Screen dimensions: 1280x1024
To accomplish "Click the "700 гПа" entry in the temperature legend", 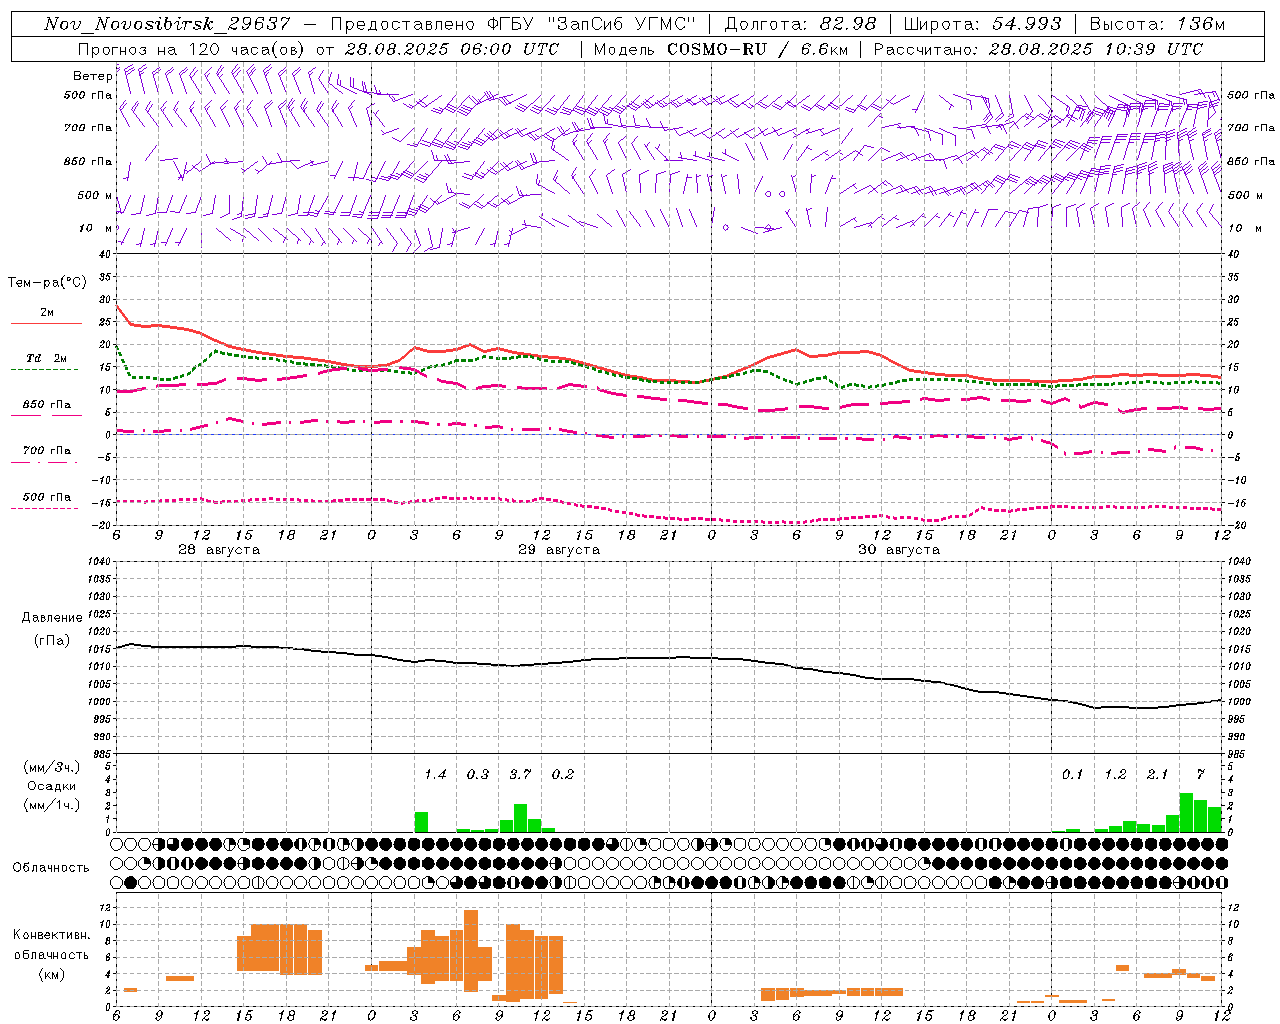I will pyautogui.click(x=47, y=450).
